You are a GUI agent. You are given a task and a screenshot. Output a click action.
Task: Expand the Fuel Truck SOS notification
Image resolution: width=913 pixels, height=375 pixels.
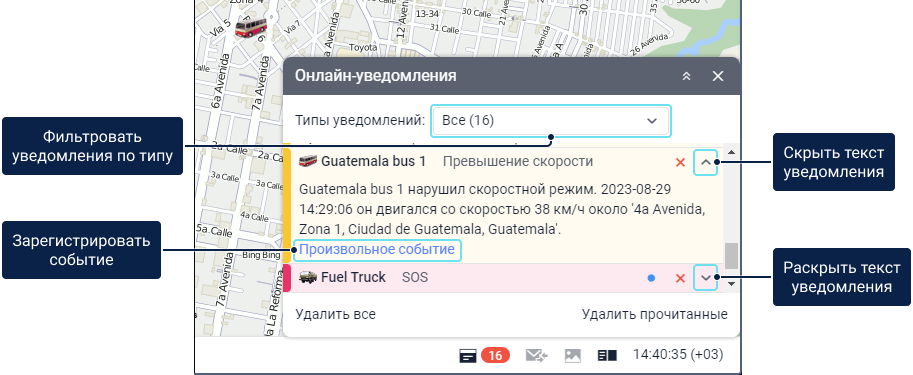[x=706, y=278]
